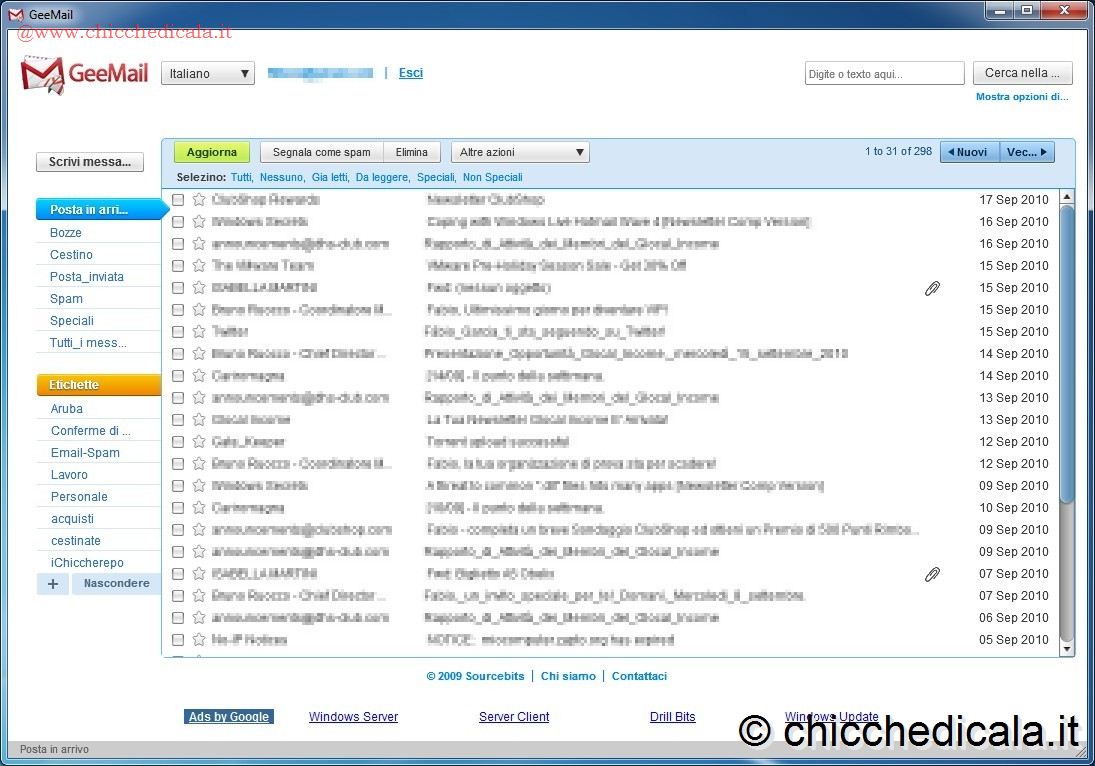Expand the Altre azioni dropdown
The width and height of the screenshot is (1095, 766).
click(x=520, y=152)
